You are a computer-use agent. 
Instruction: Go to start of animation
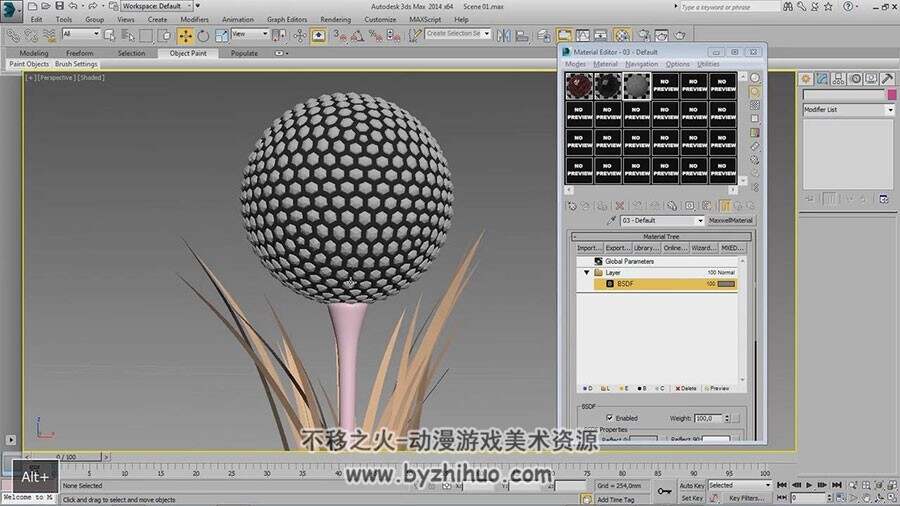click(x=782, y=485)
